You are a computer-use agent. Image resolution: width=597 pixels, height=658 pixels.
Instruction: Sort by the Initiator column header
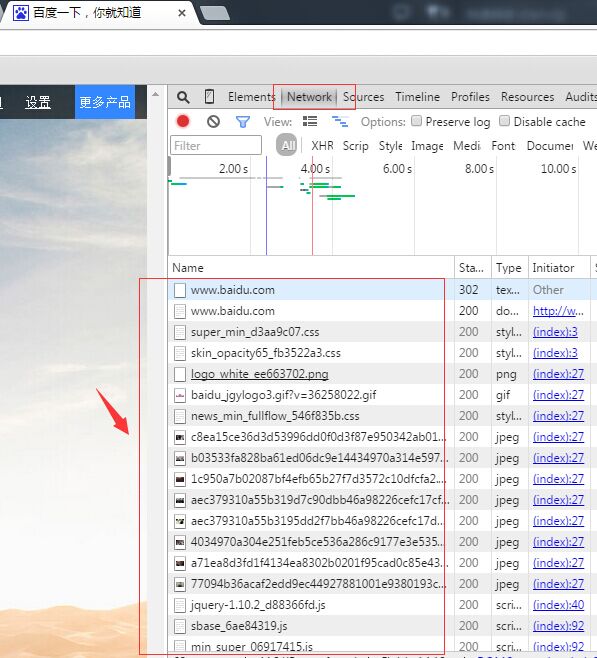(x=559, y=268)
